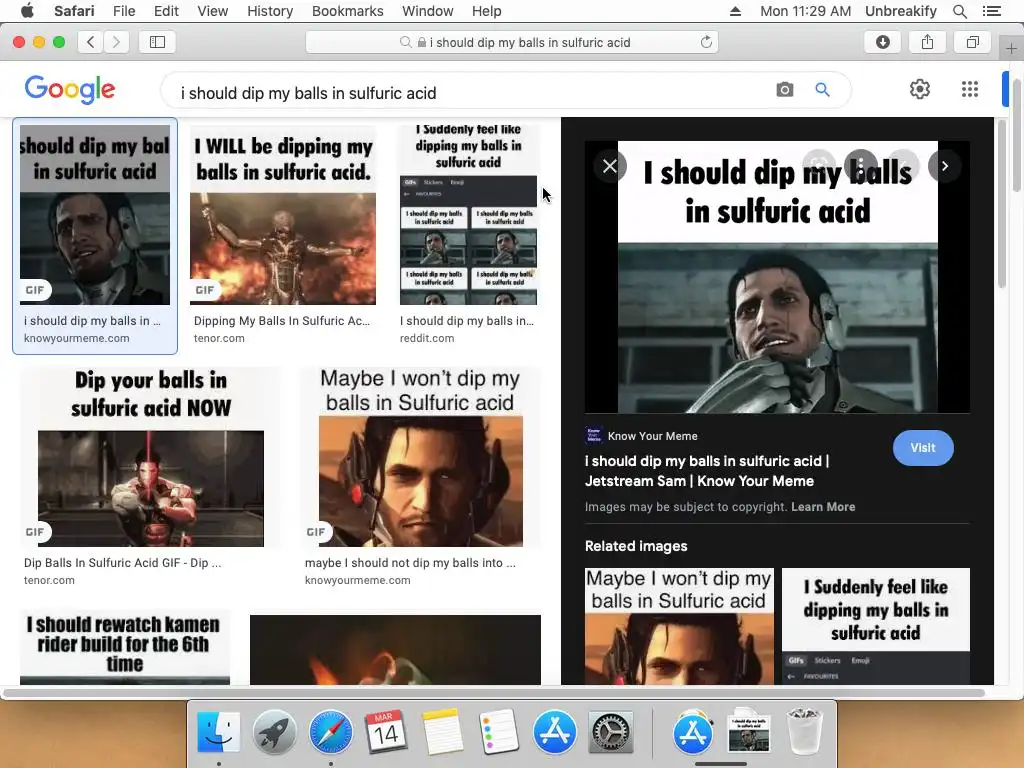1024x768 pixels.
Task: Click the eject icon in menu bar
Action: point(735,11)
